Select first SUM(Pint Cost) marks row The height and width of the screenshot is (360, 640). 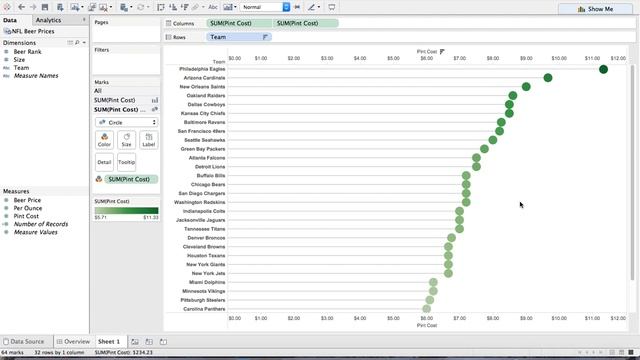click(126, 100)
